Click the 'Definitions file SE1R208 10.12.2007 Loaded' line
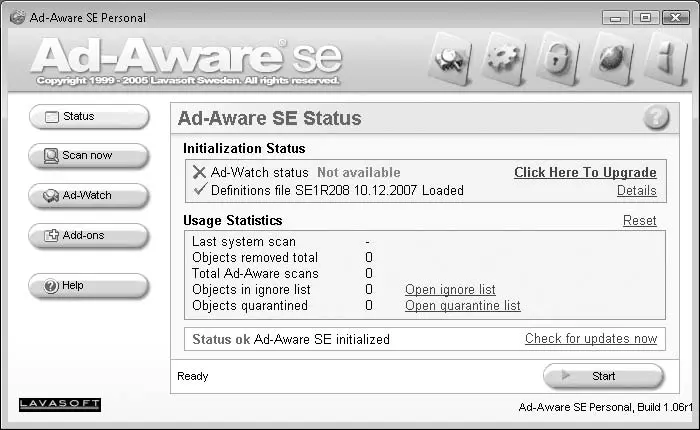The image size is (700, 430). pyautogui.click(x=337, y=191)
